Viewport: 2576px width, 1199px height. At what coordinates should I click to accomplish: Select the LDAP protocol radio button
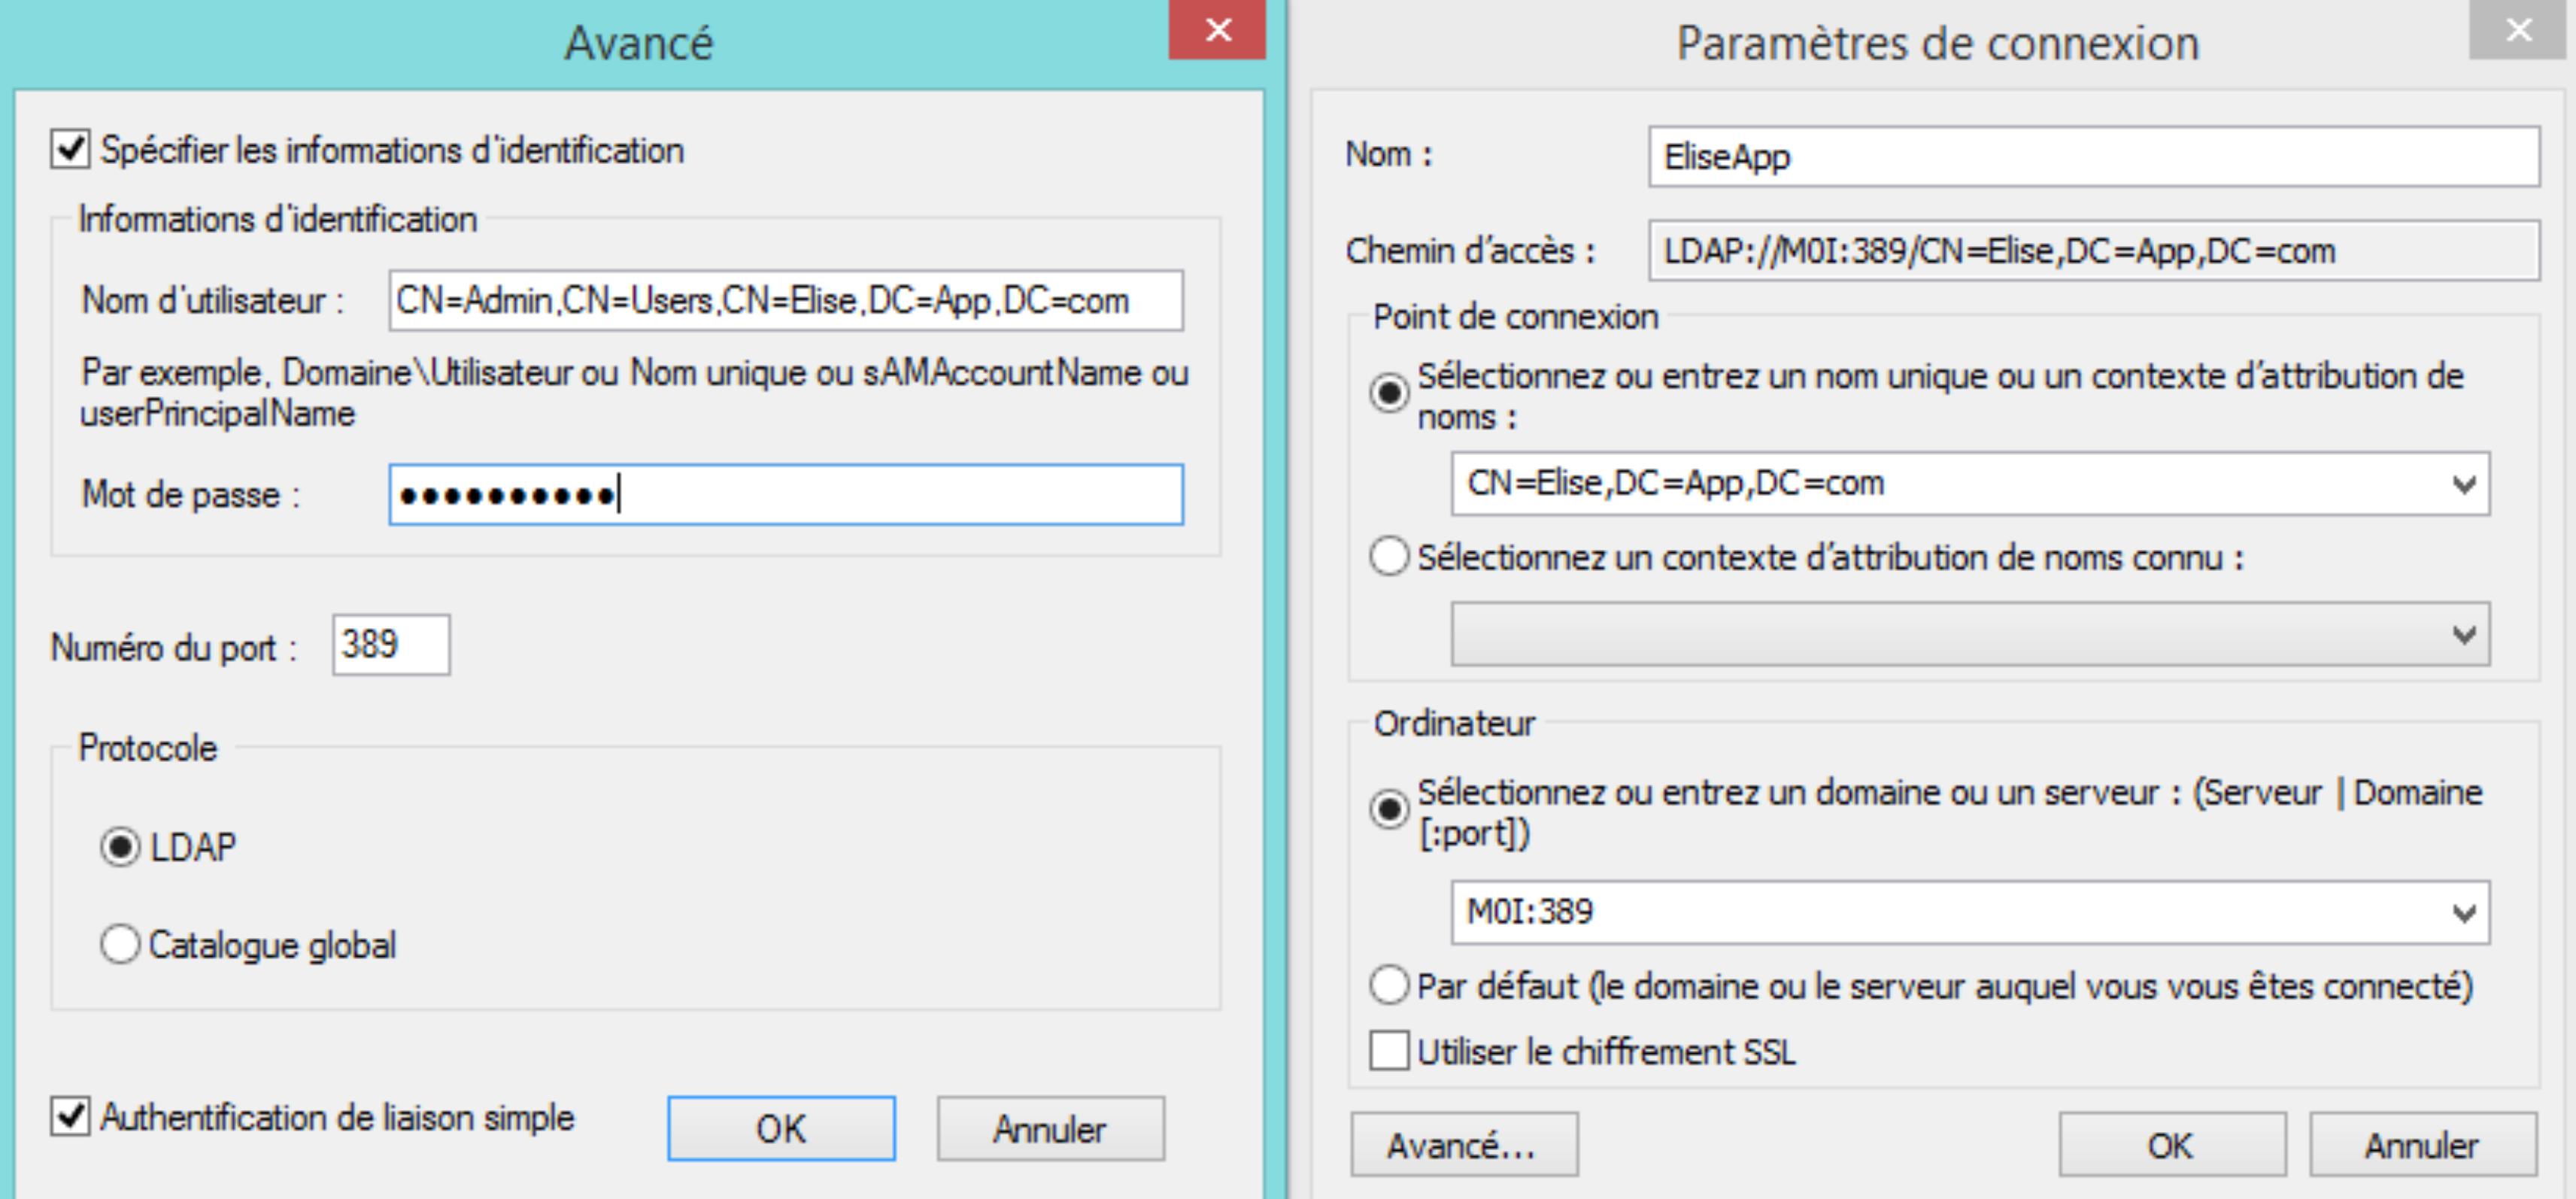click(x=120, y=847)
